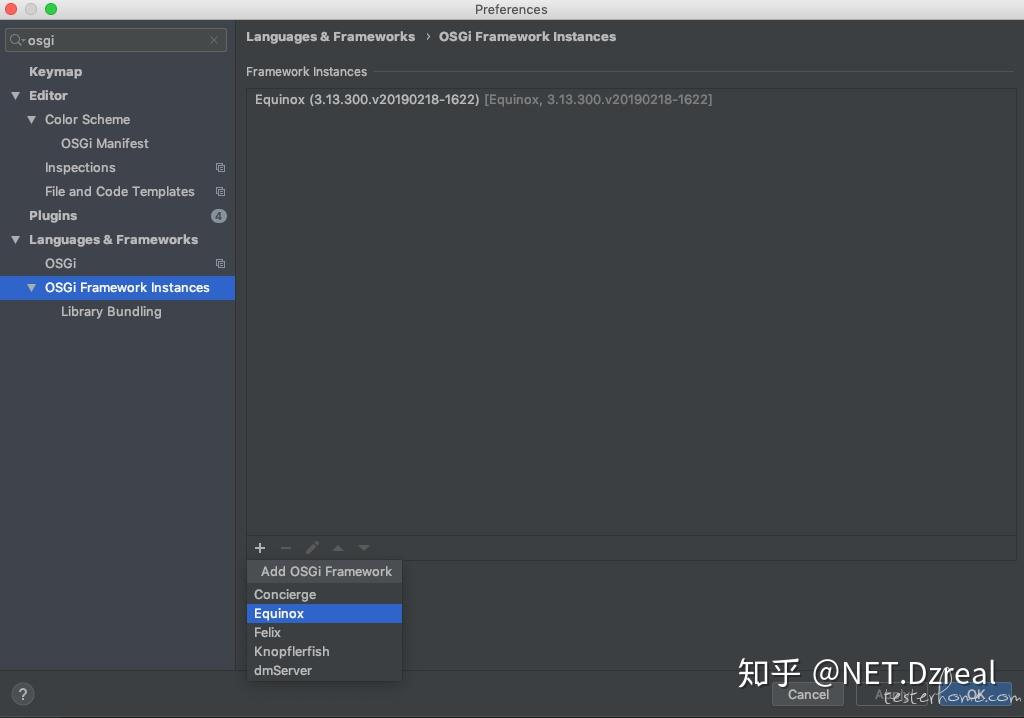This screenshot has height=718, width=1024.
Task: Move framework up with the up-arrow icon
Action: (338, 548)
